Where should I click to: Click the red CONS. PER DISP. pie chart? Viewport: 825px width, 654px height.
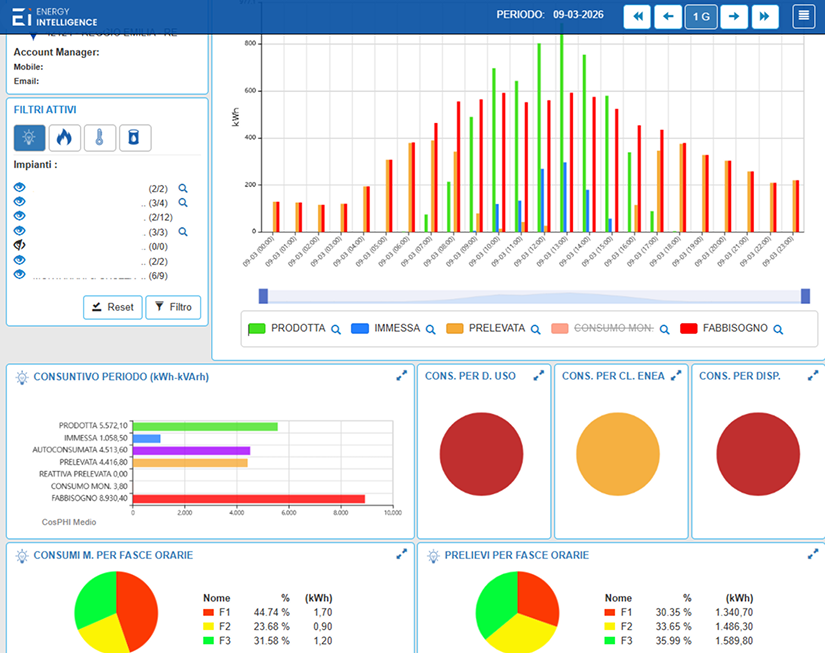756,450
